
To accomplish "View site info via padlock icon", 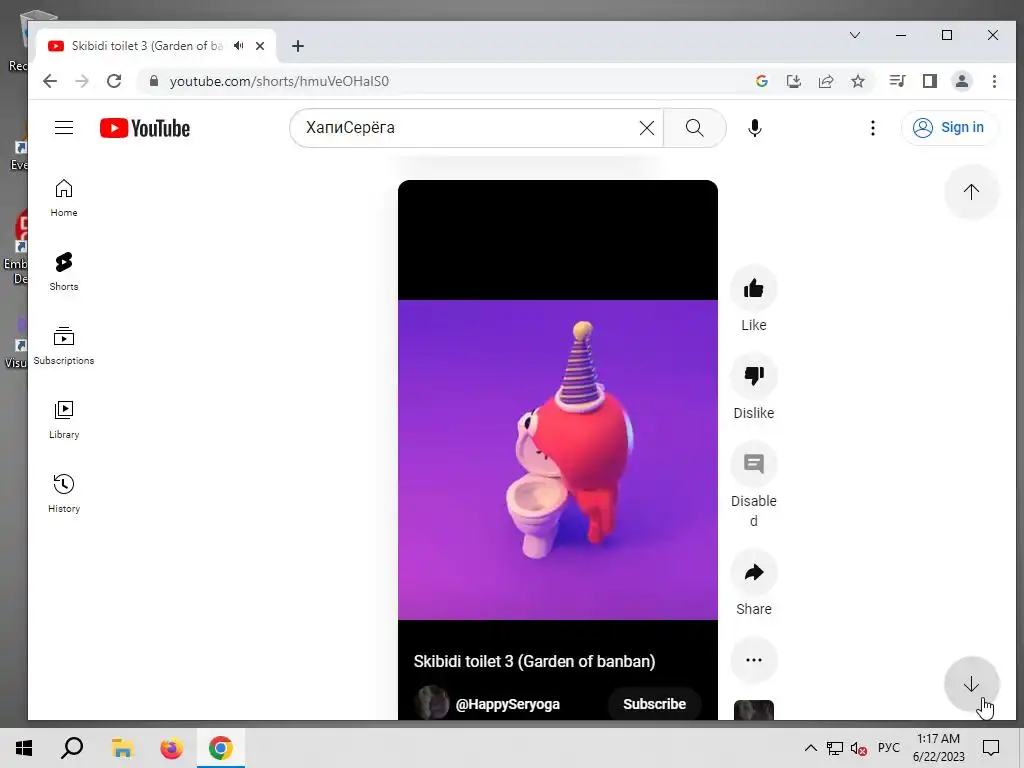I will 154,81.
